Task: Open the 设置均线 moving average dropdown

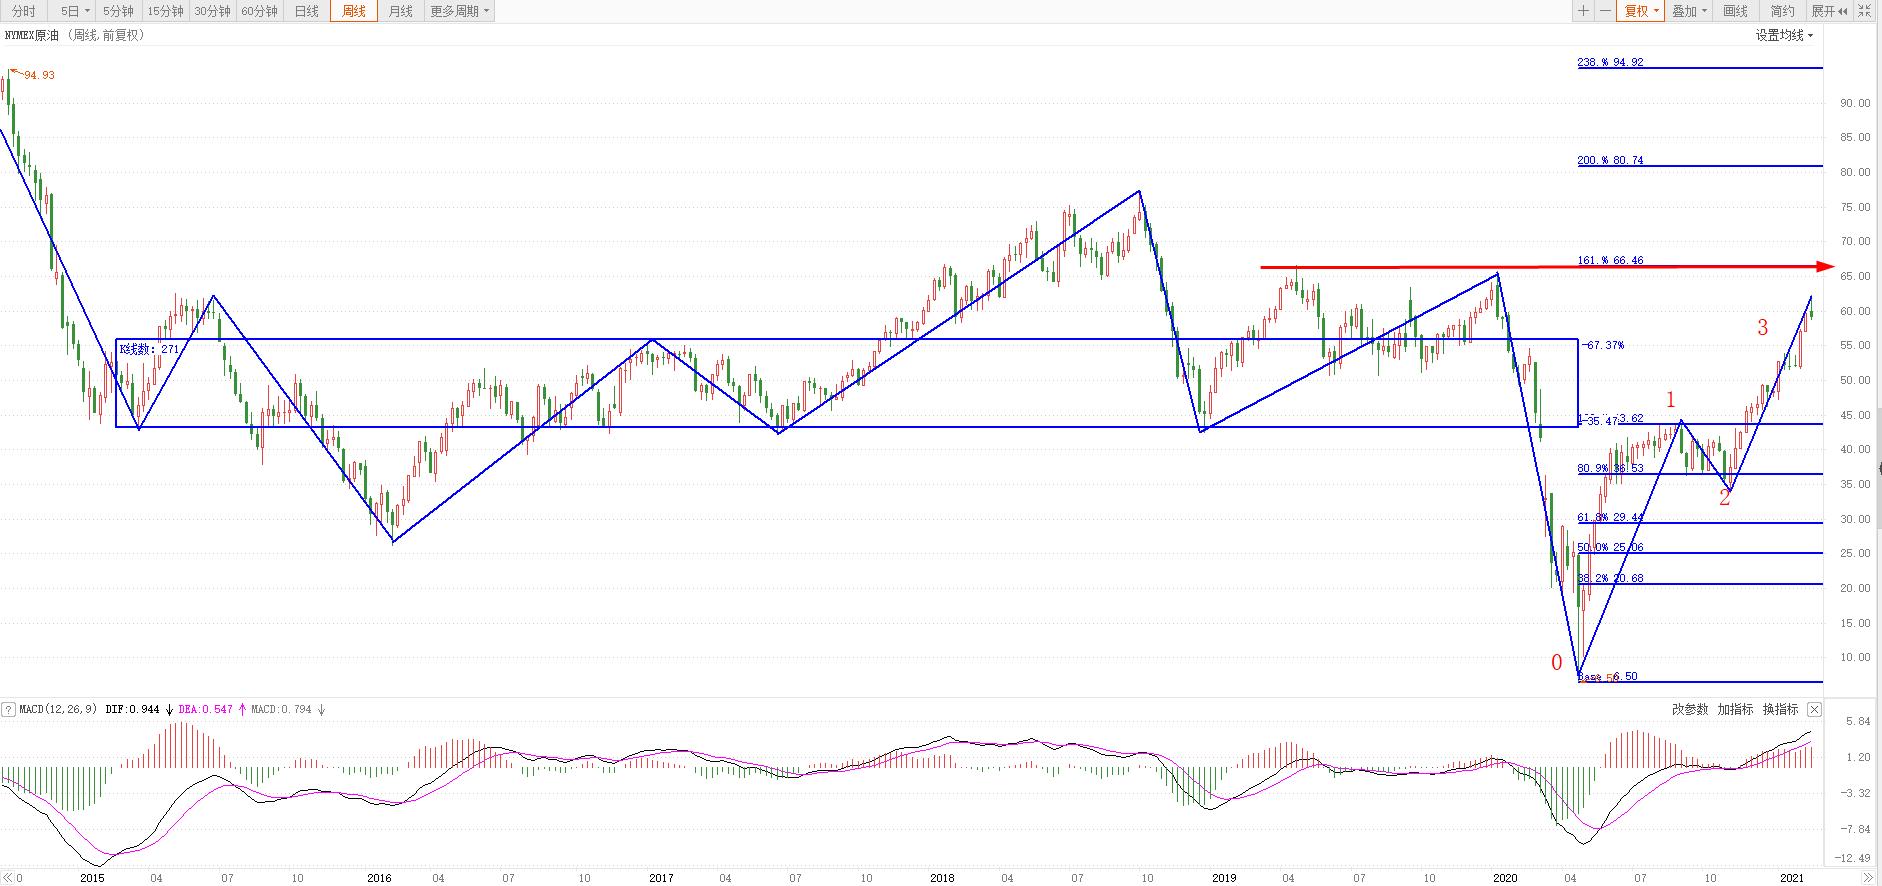Action: pos(1784,35)
